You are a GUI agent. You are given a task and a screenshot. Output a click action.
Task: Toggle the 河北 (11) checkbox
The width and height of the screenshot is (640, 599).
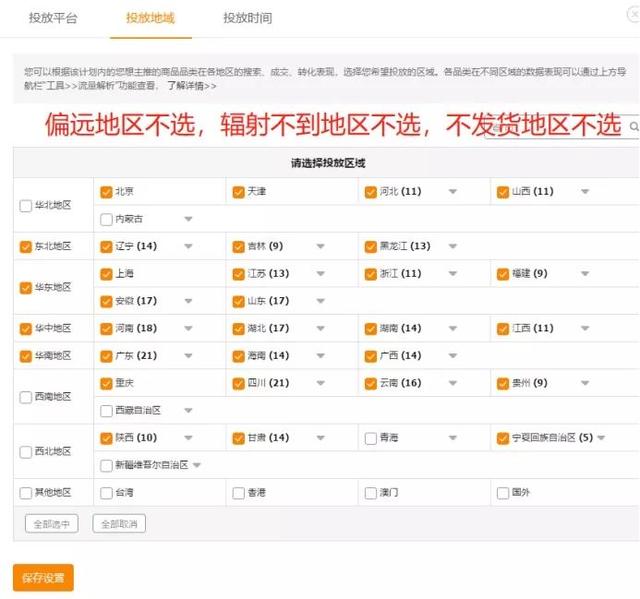pos(371,192)
